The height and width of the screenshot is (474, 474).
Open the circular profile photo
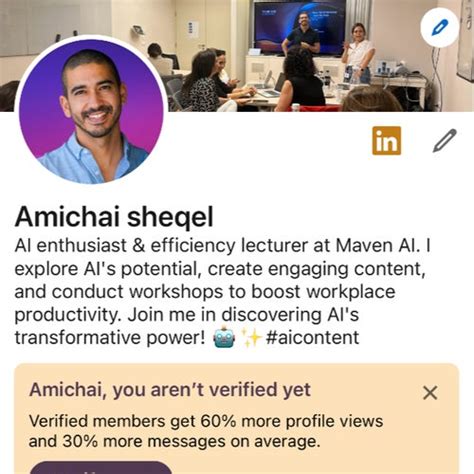(x=91, y=111)
